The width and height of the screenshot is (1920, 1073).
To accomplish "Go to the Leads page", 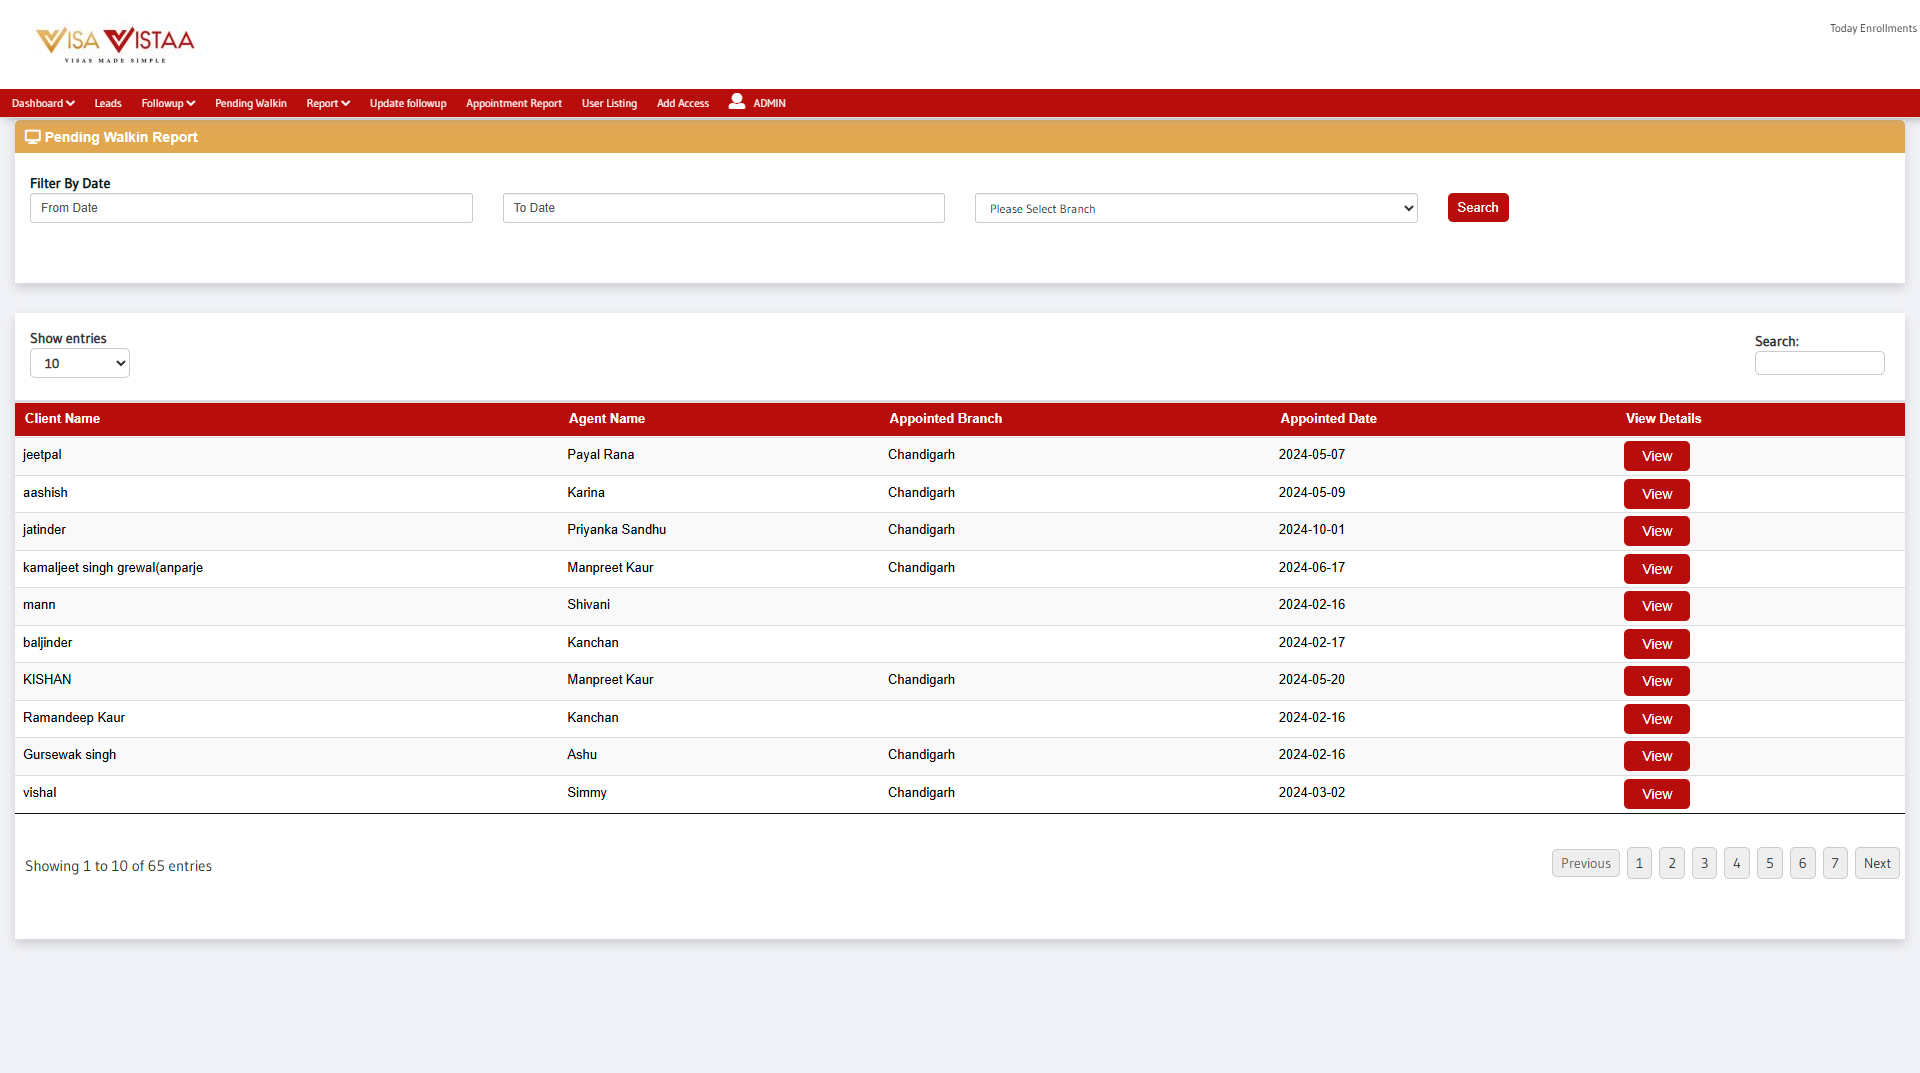I will [108, 103].
